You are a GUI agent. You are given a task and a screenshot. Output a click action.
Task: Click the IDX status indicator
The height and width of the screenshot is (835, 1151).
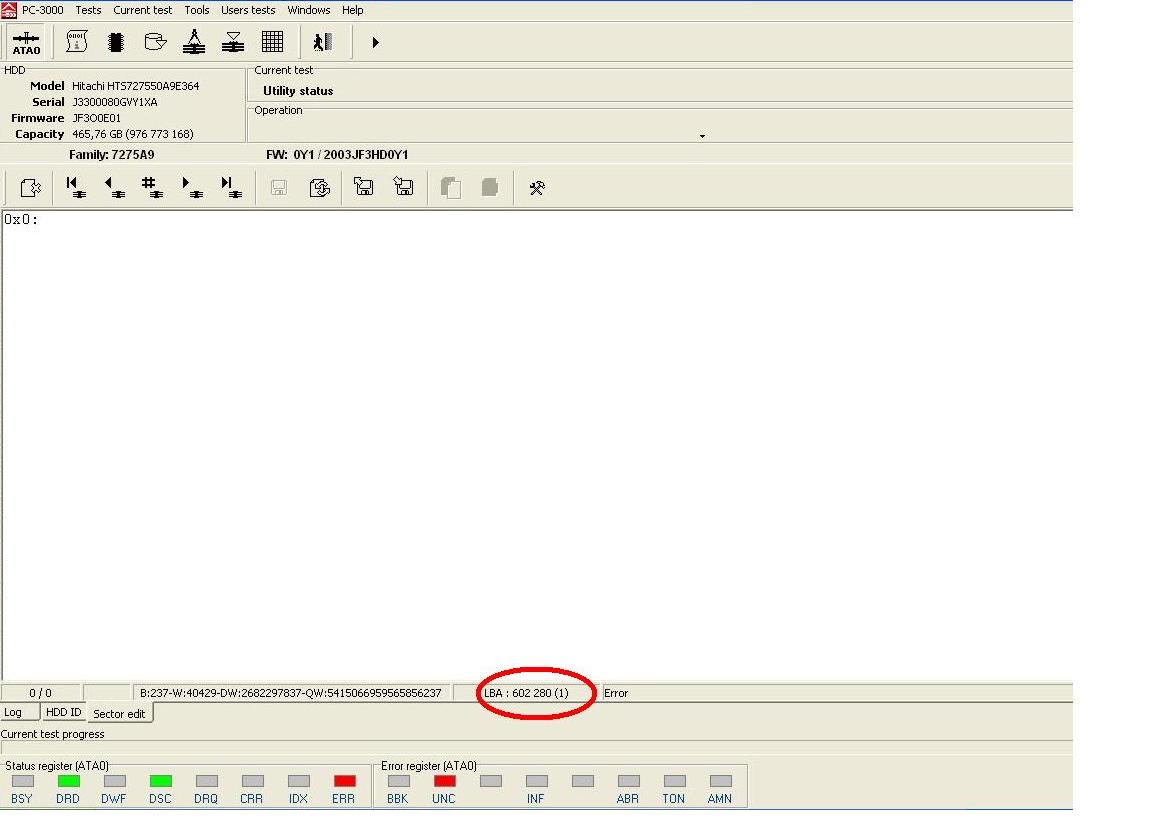(x=299, y=781)
